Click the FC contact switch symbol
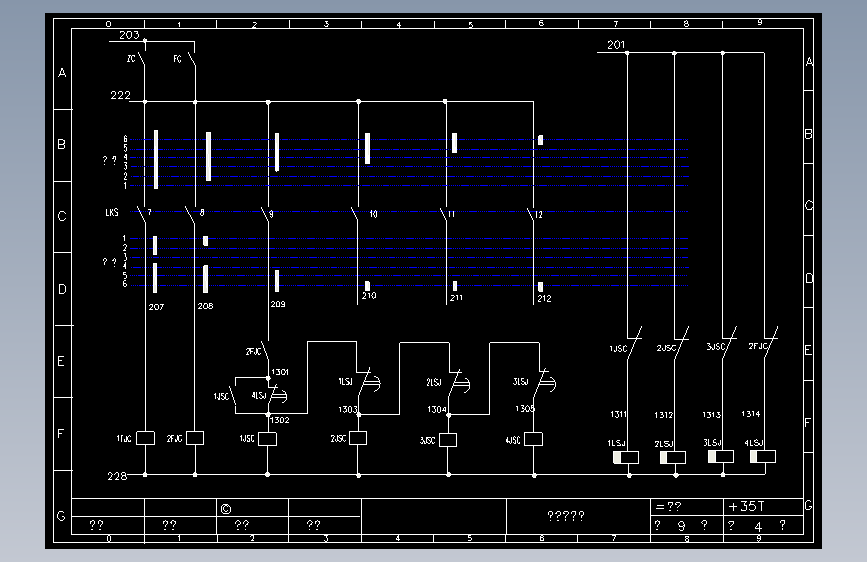867x562 pixels. pyautogui.click(x=192, y=59)
